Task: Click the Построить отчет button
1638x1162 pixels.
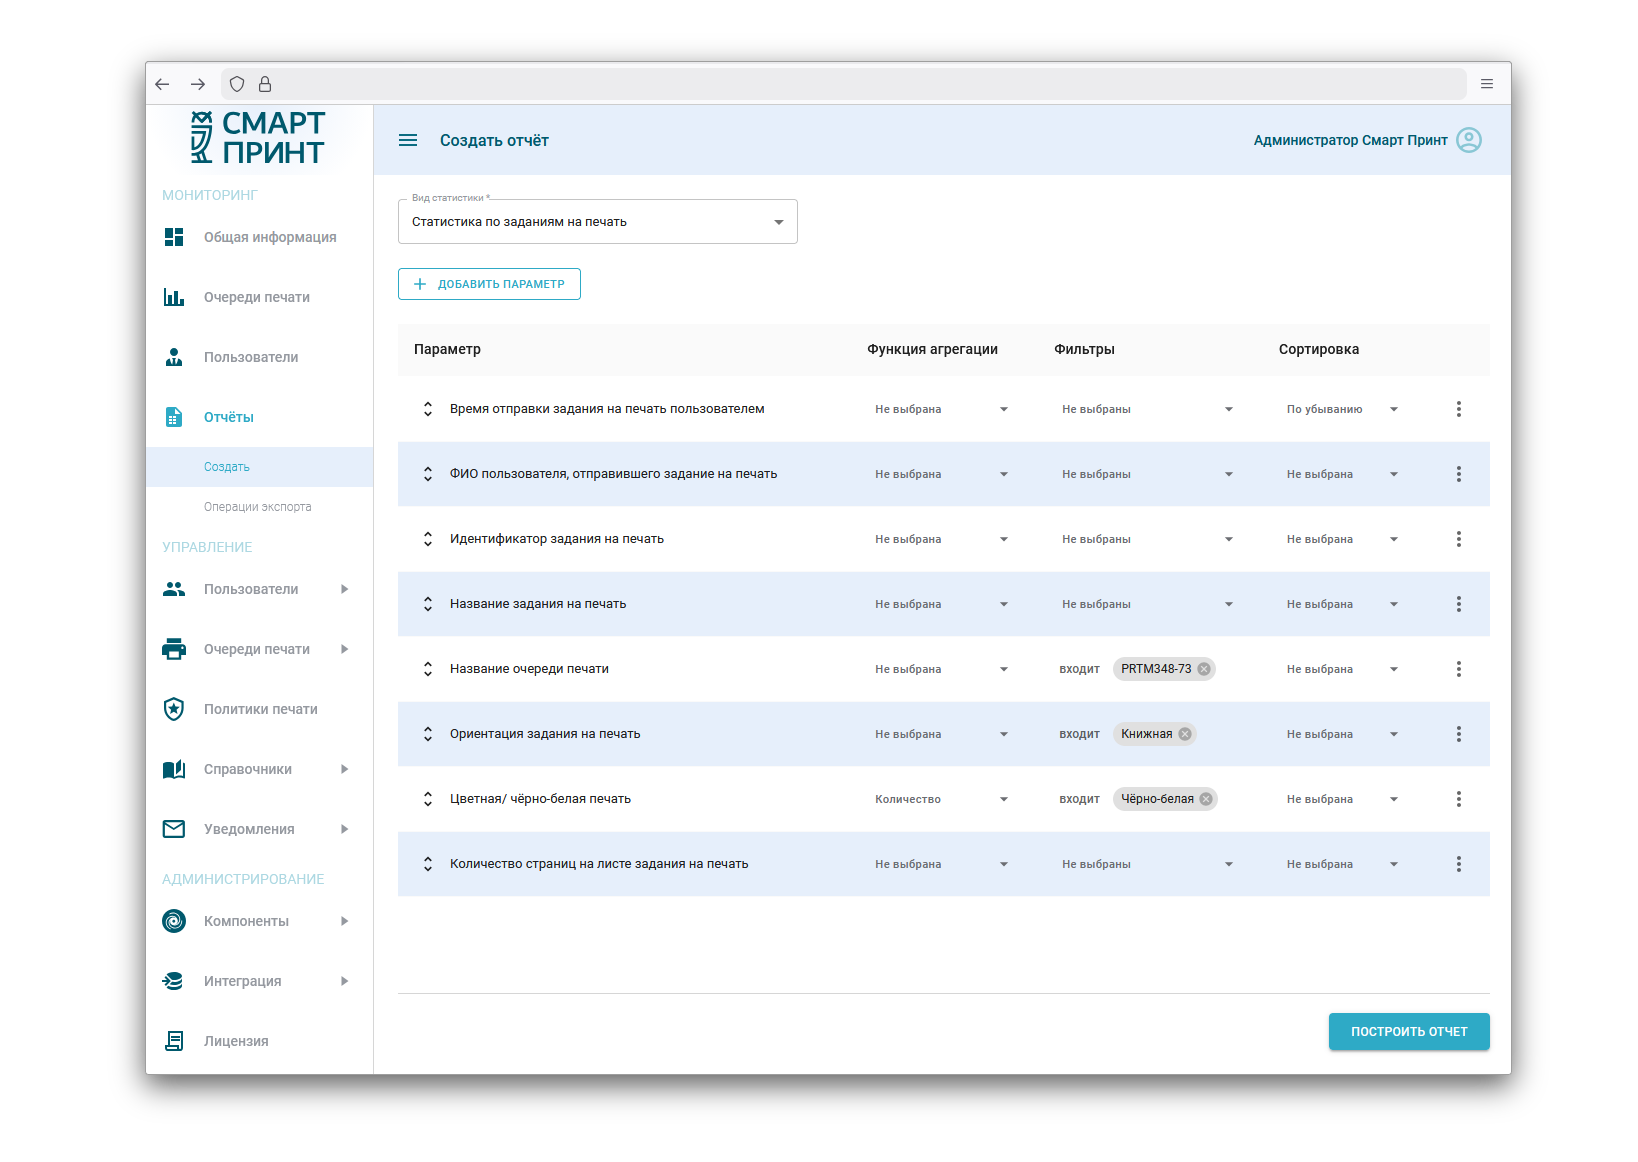Action: pos(1409,1031)
